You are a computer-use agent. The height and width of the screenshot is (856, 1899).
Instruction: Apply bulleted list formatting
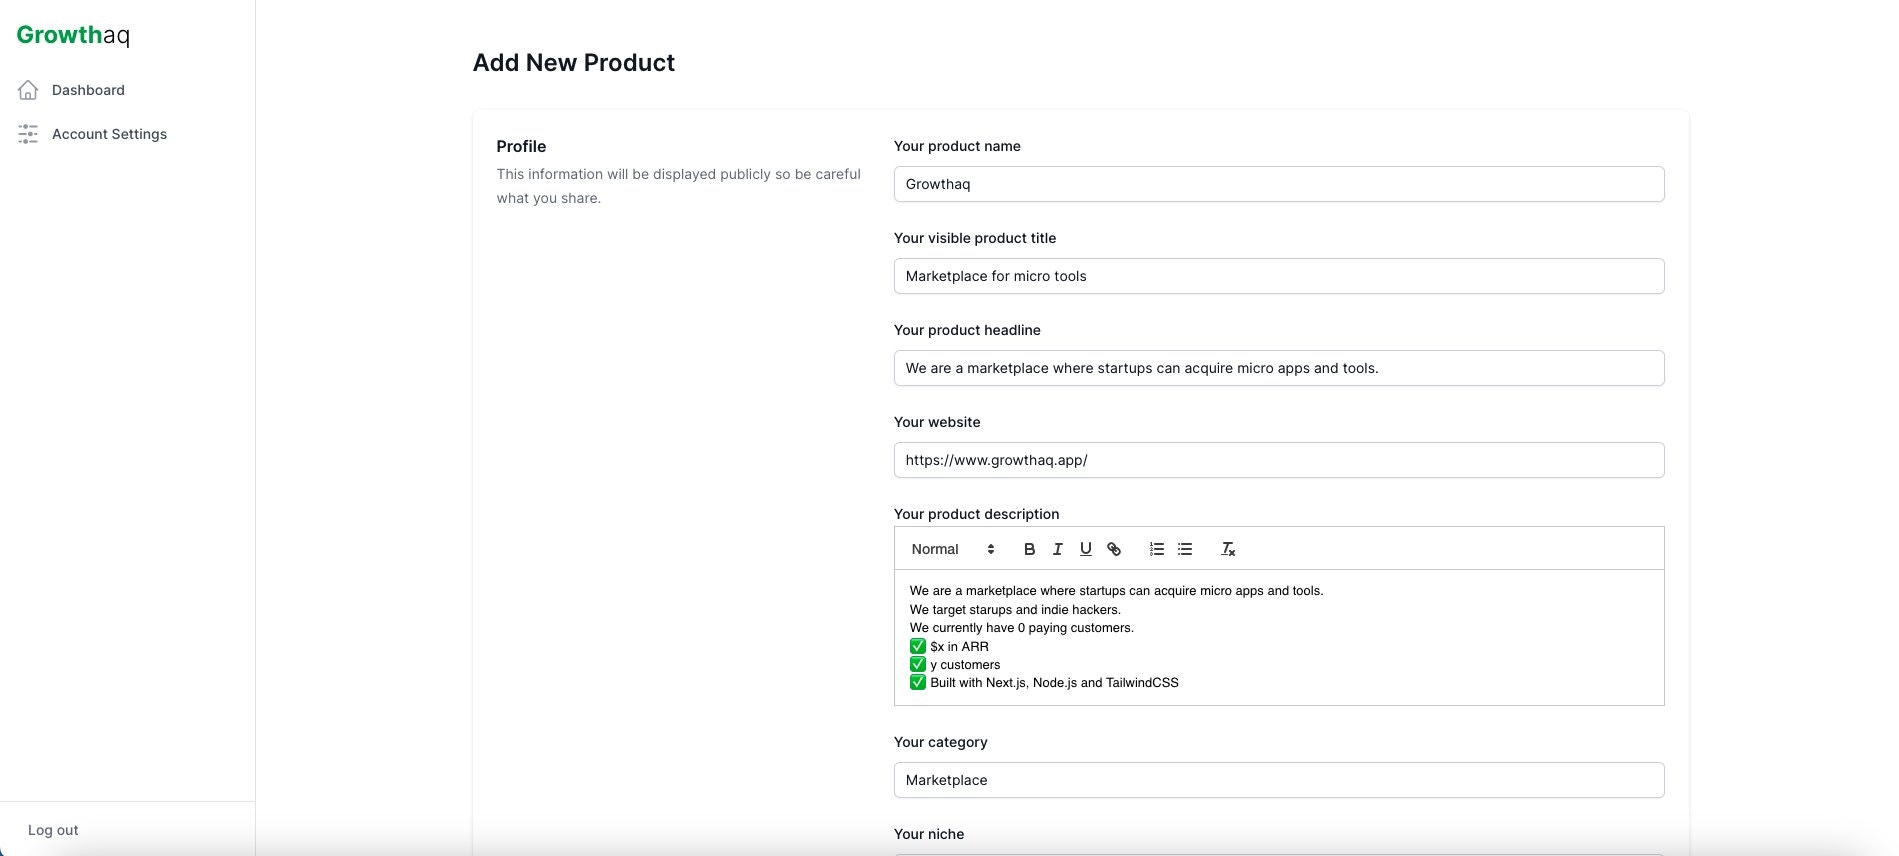click(1185, 549)
